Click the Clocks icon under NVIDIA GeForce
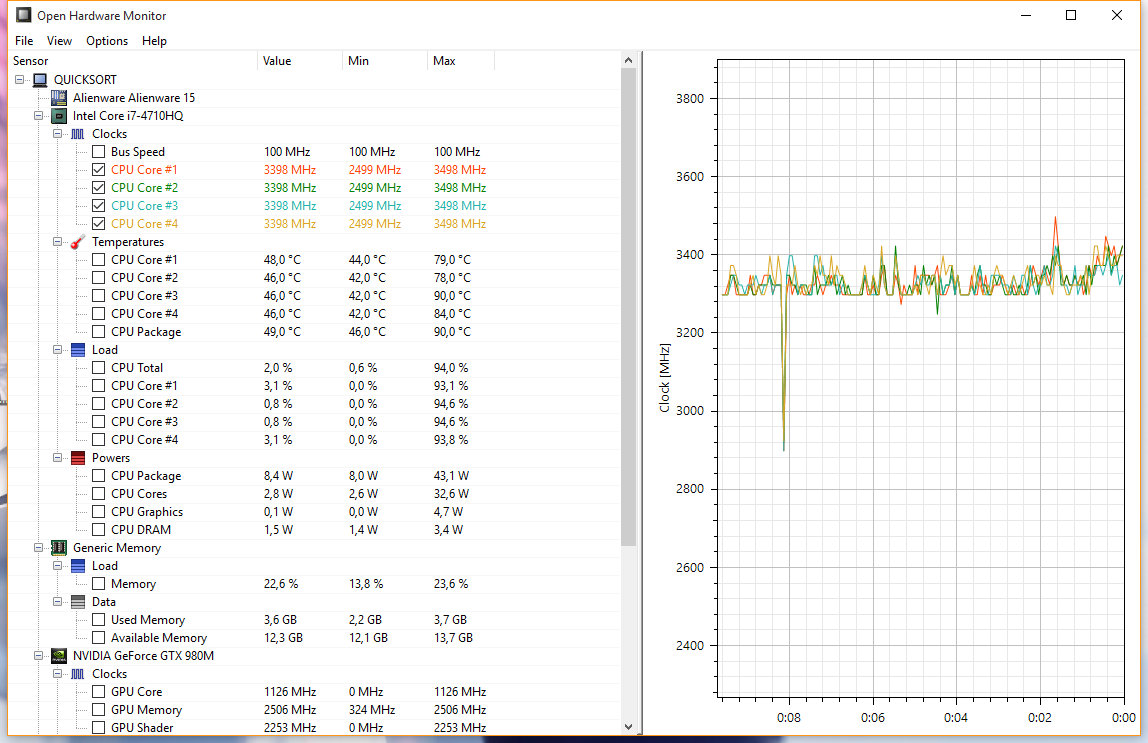 pyautogui.click(x=78, y=674)
